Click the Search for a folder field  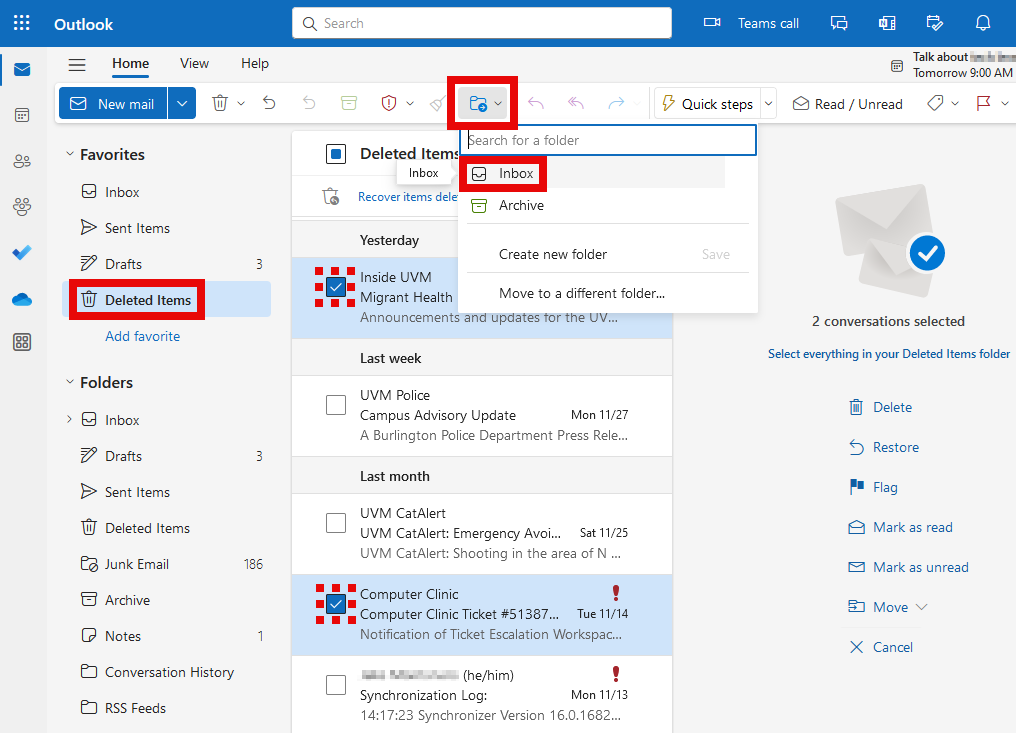point(610,140)
